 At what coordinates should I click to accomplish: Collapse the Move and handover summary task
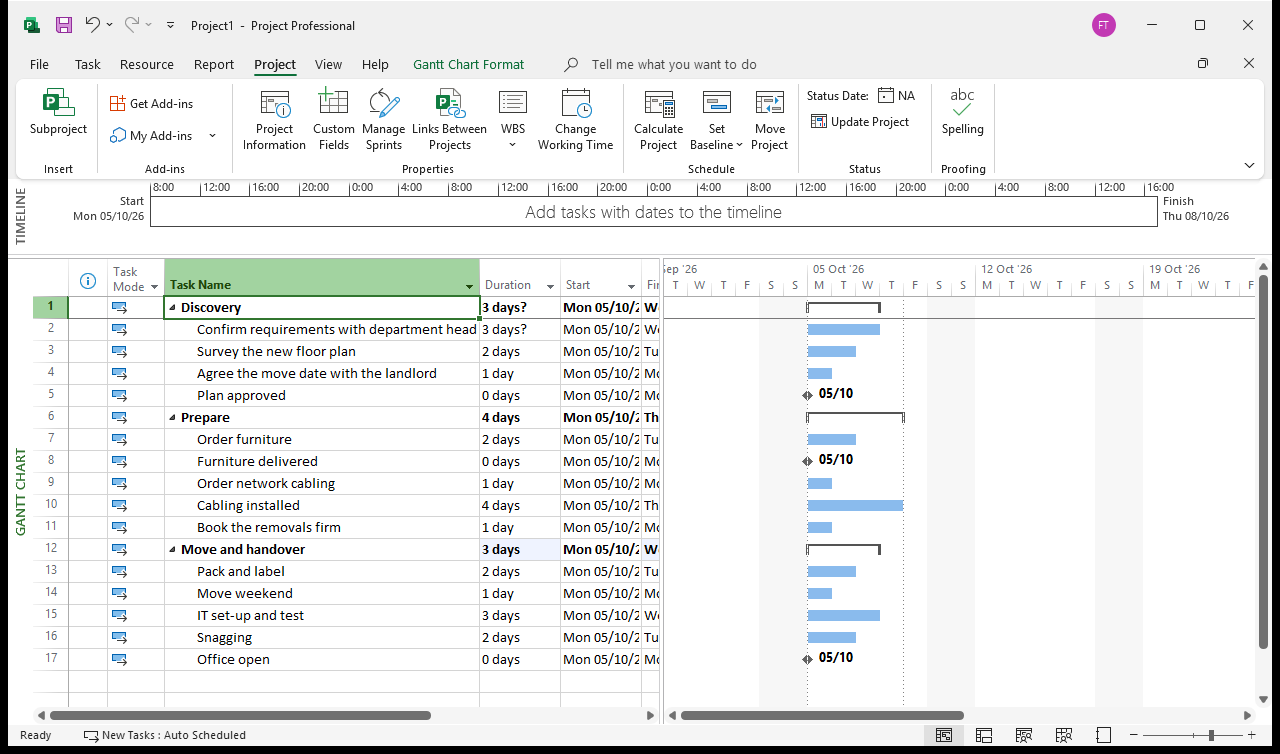(173, 550)
